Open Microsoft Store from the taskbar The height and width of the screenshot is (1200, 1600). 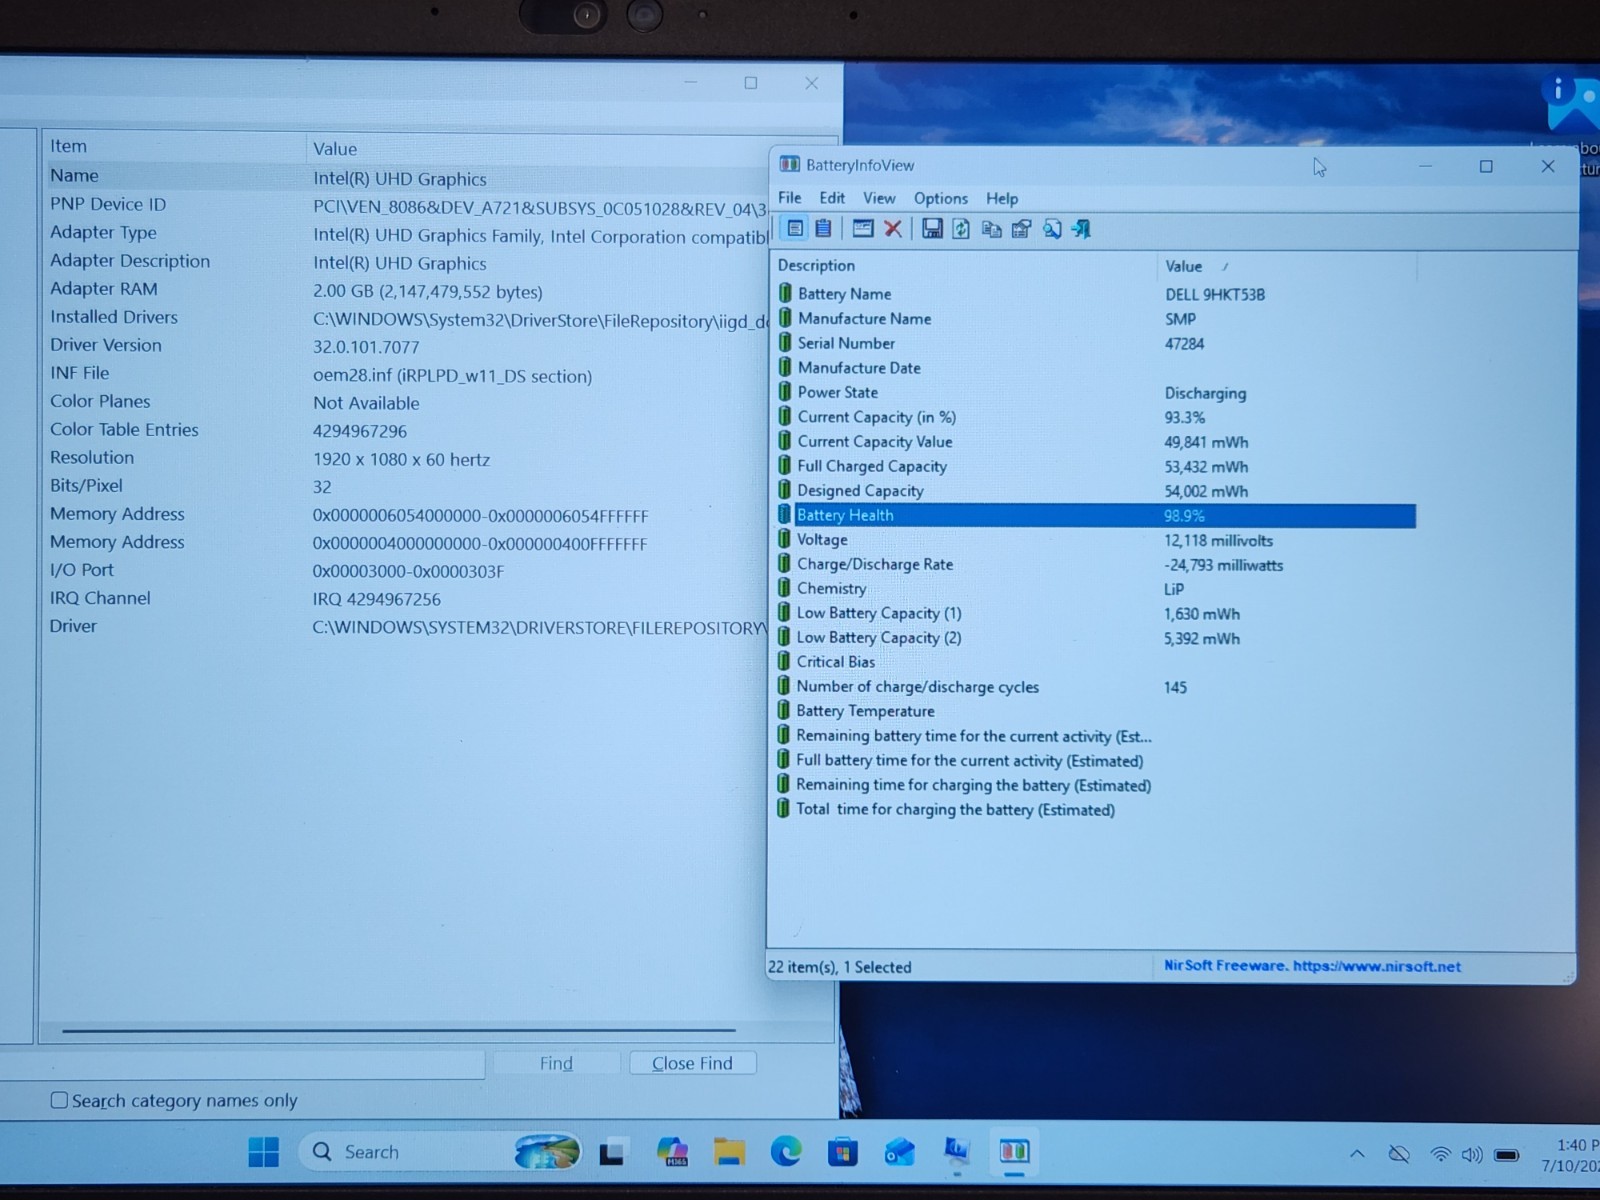point(843,1153)
